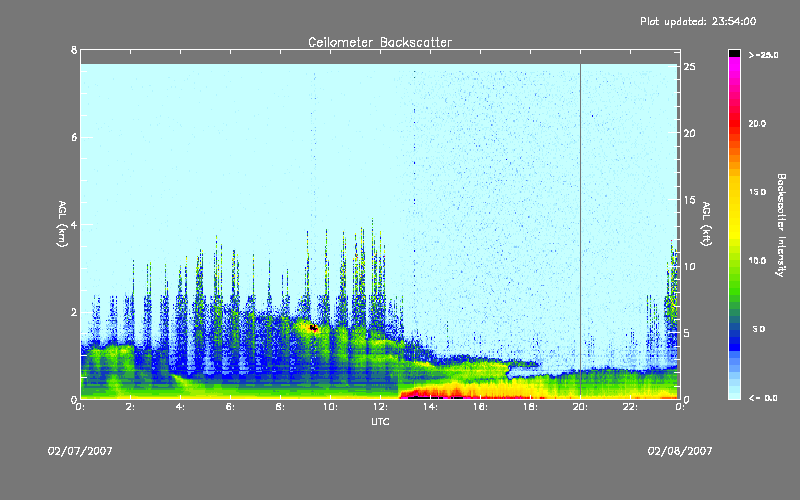Click the "12:" UTC tick label

380,407
